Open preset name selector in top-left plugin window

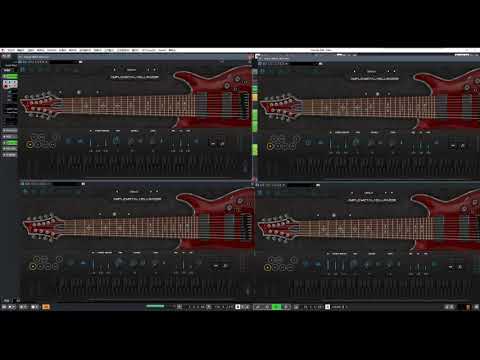coord(132,70)
